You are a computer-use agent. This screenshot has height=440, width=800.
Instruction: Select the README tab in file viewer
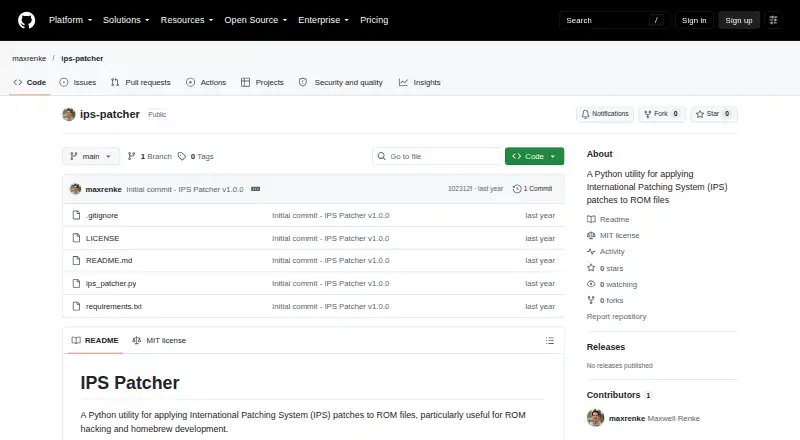click(x=95, y=340)
